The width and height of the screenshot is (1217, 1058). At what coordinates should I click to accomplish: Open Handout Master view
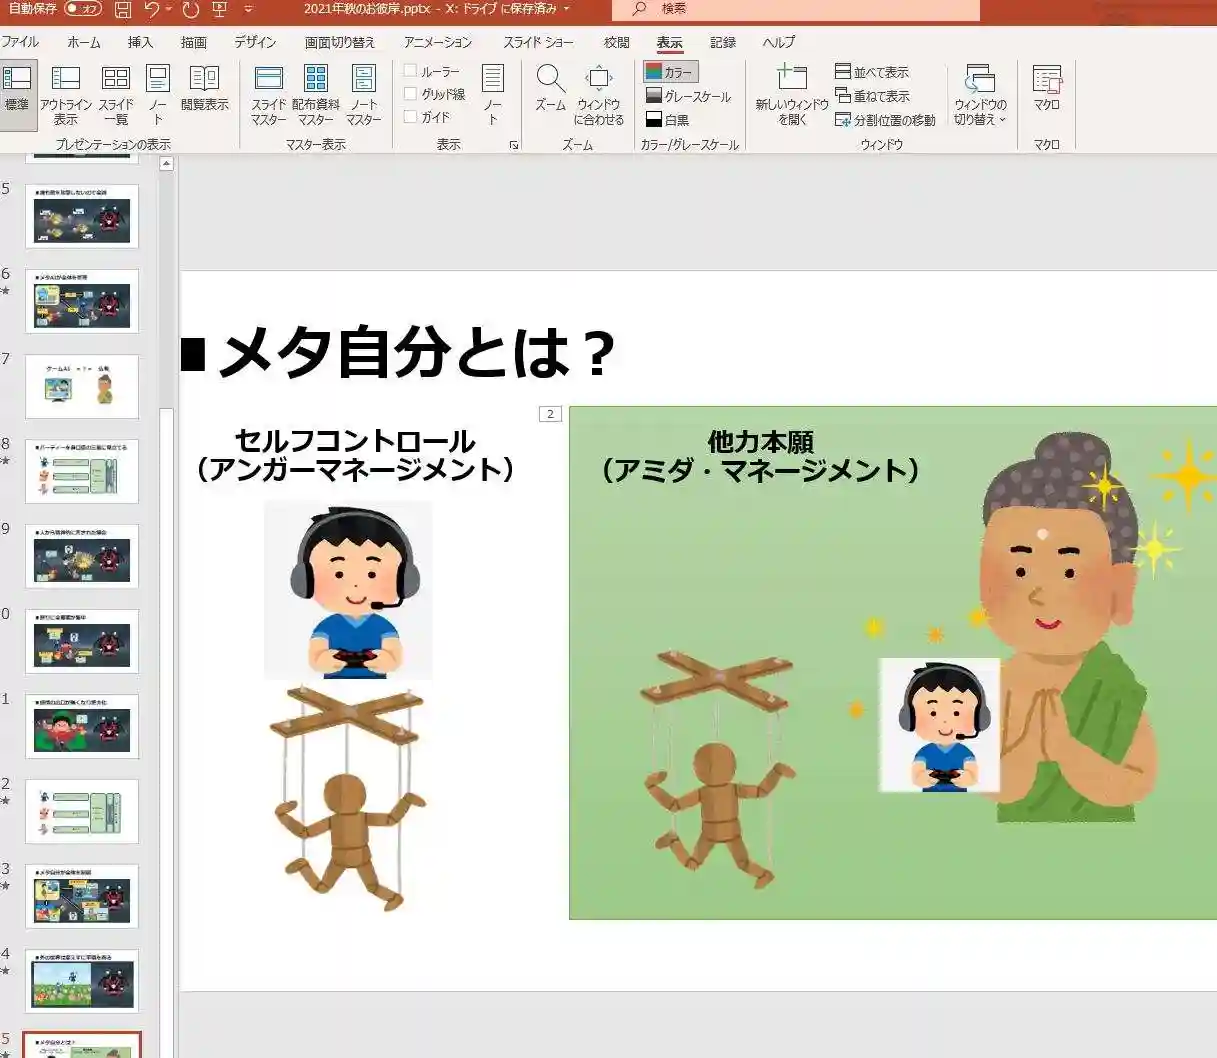[316, 95]
